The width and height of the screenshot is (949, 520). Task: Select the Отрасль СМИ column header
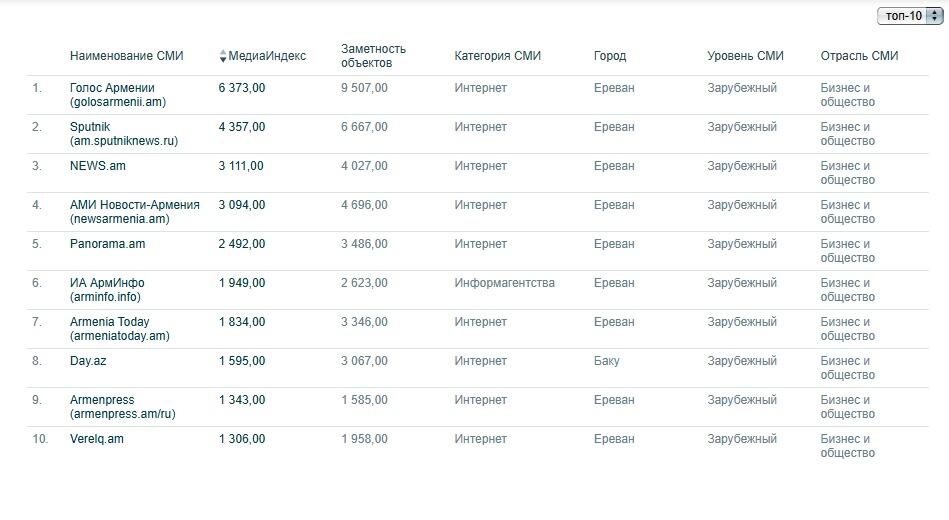coord(859,56)
